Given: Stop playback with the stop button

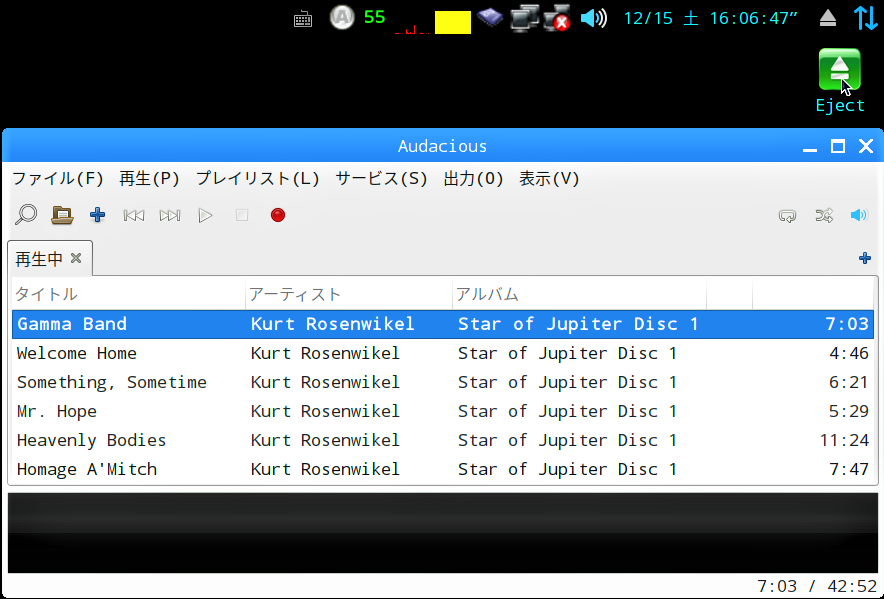Looking at the screenshot, I should (x=242, y=215).
